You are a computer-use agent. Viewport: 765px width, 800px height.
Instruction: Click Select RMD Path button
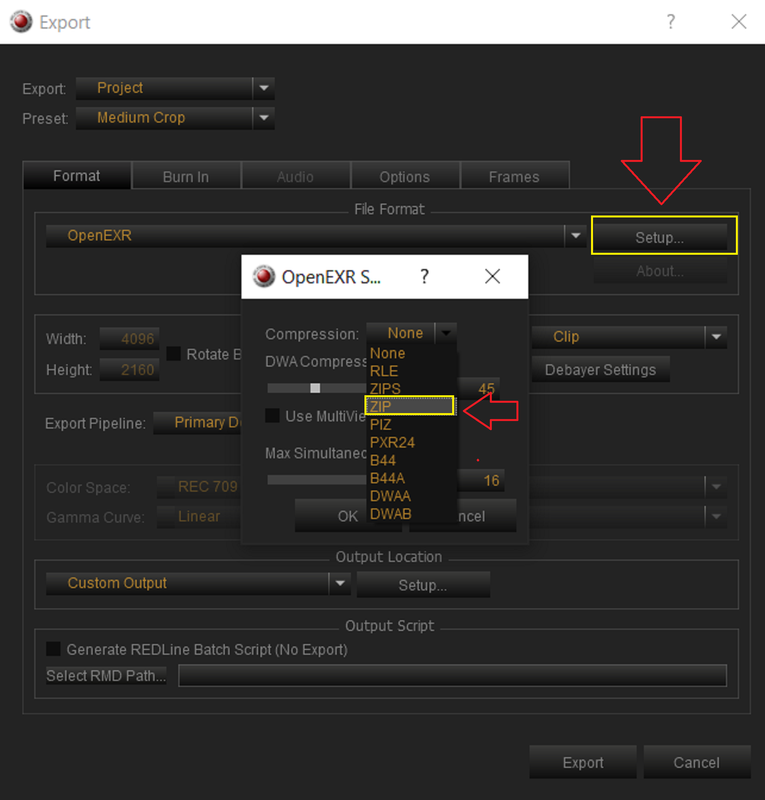pyautogui.click(x=106, y=676)
